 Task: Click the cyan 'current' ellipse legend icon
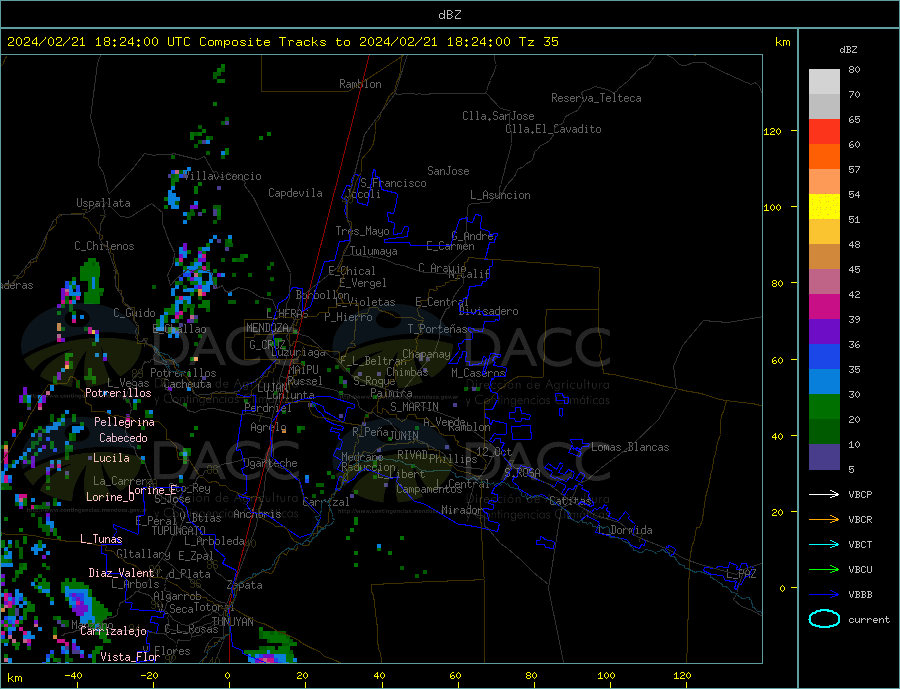[x=824, y=619]
